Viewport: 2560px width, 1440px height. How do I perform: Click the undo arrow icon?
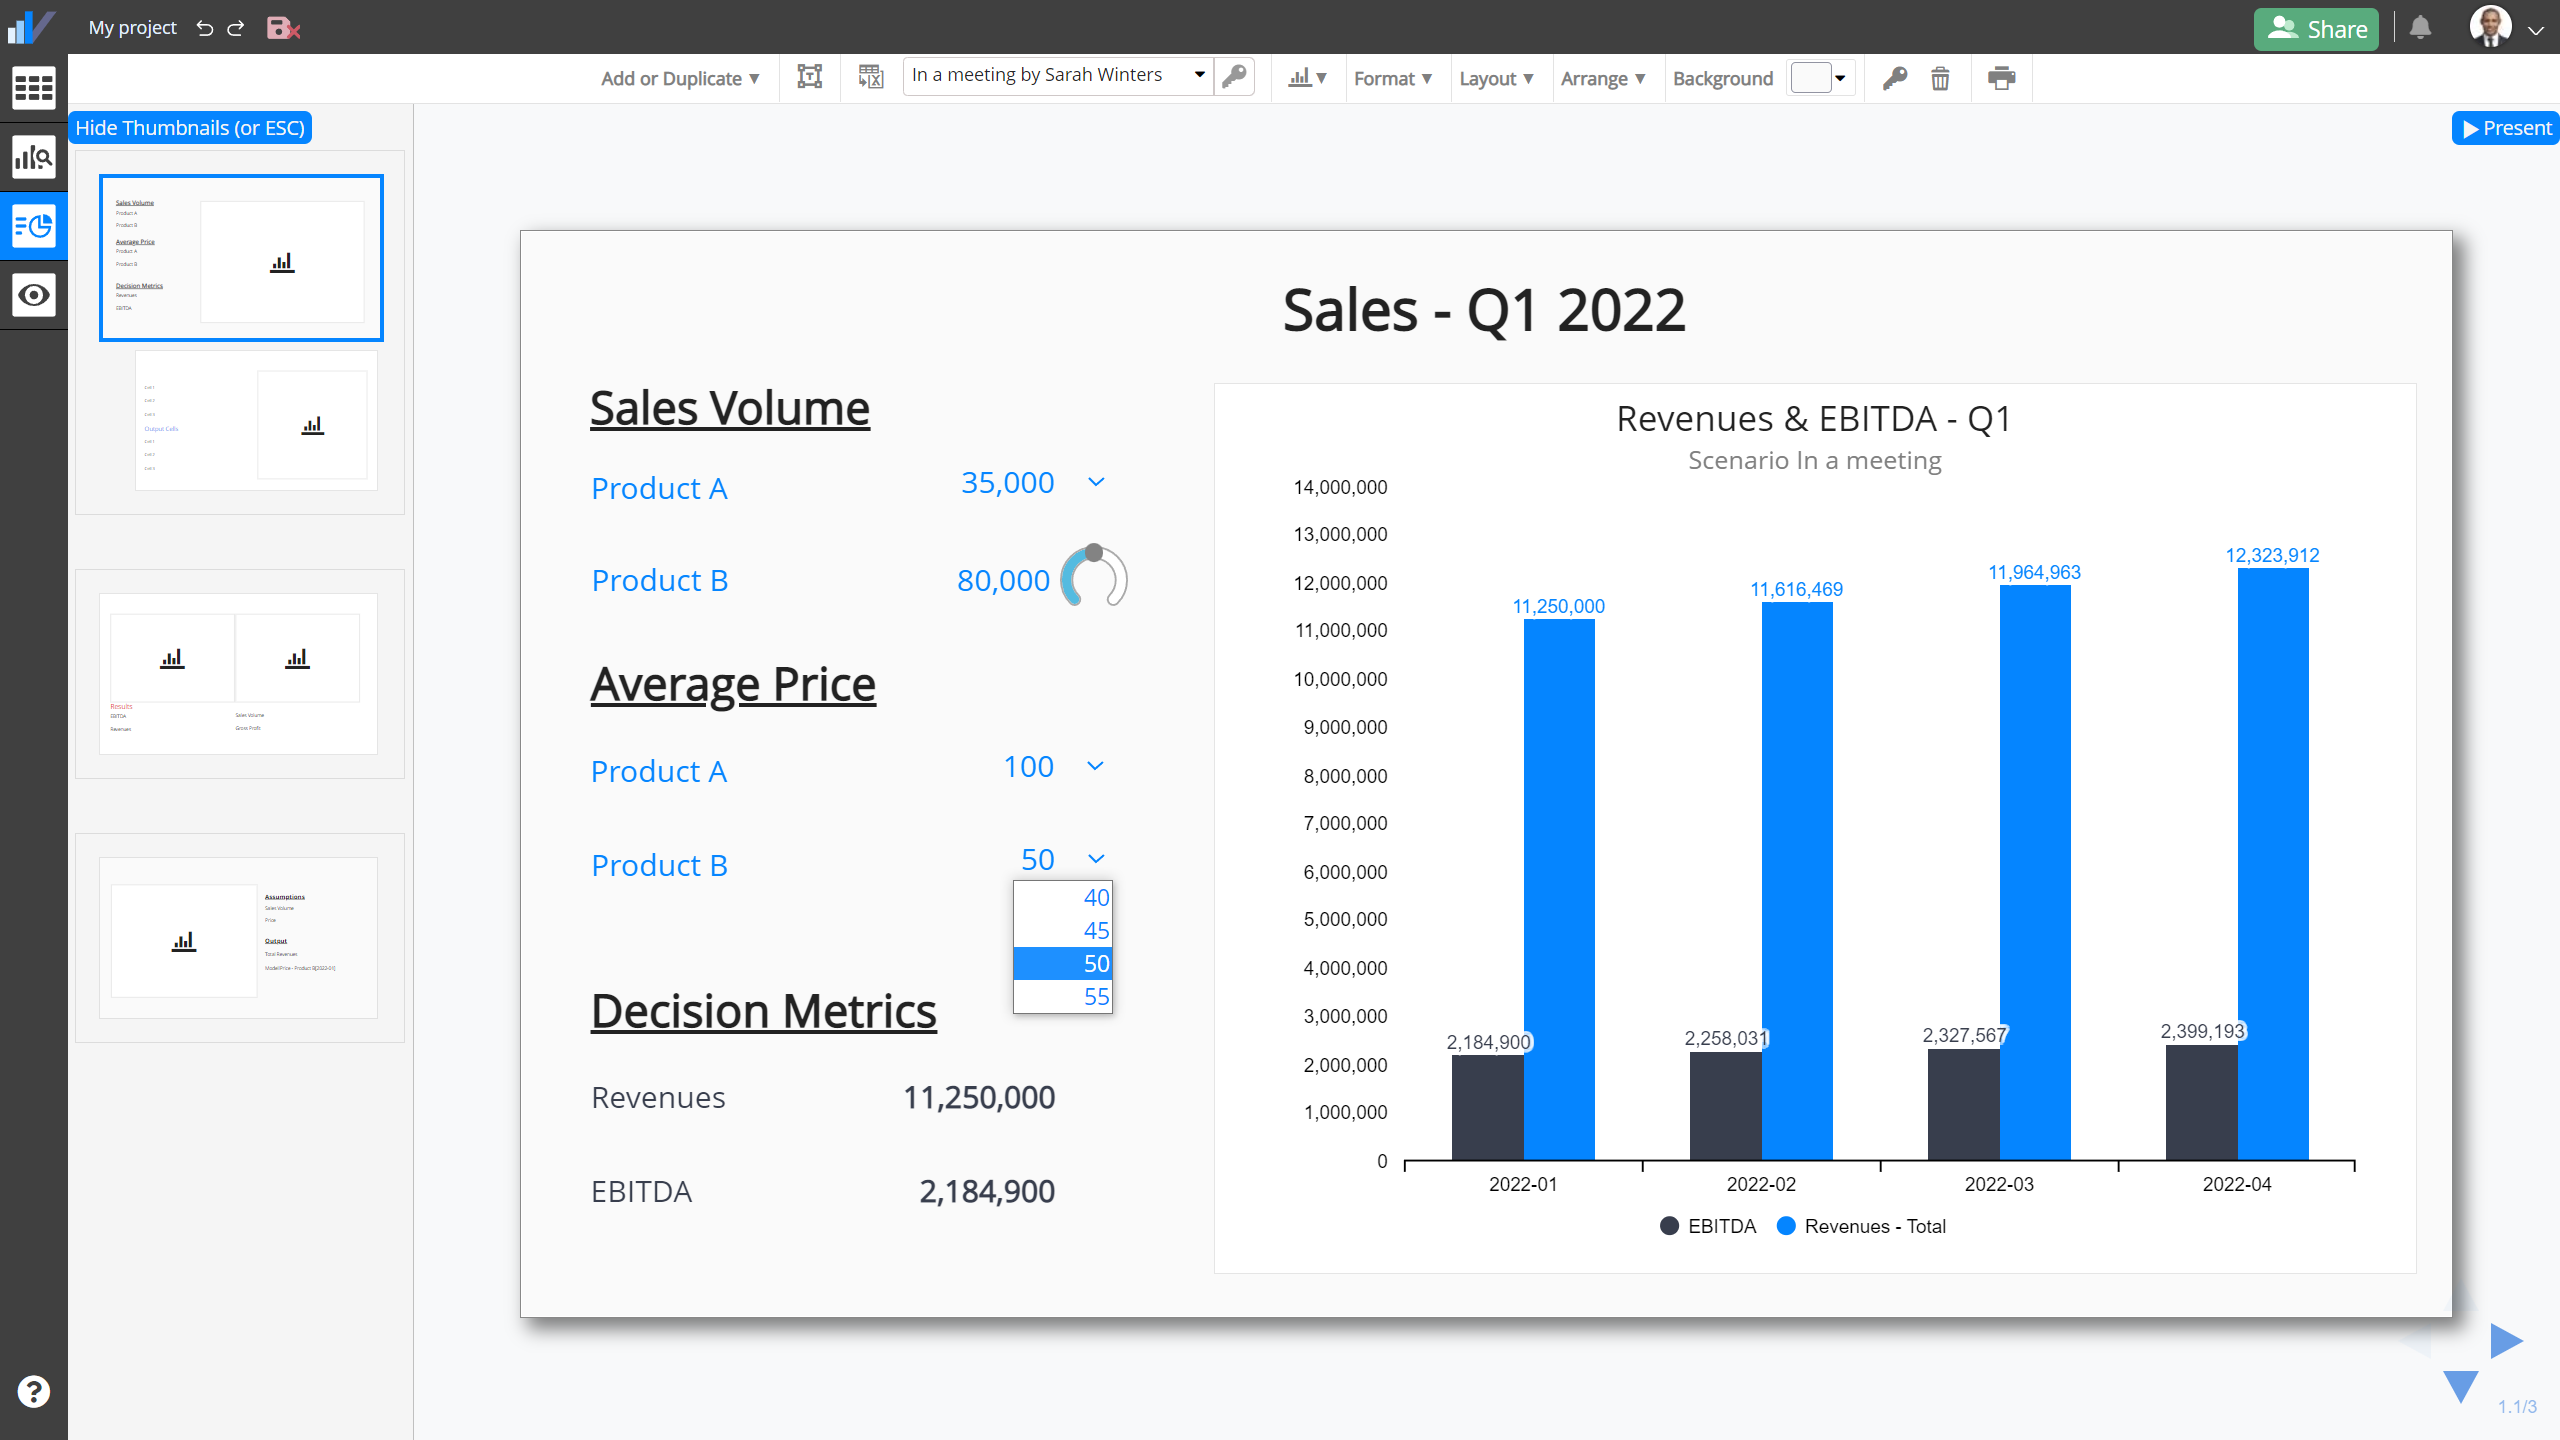click(x=205, y=28)
